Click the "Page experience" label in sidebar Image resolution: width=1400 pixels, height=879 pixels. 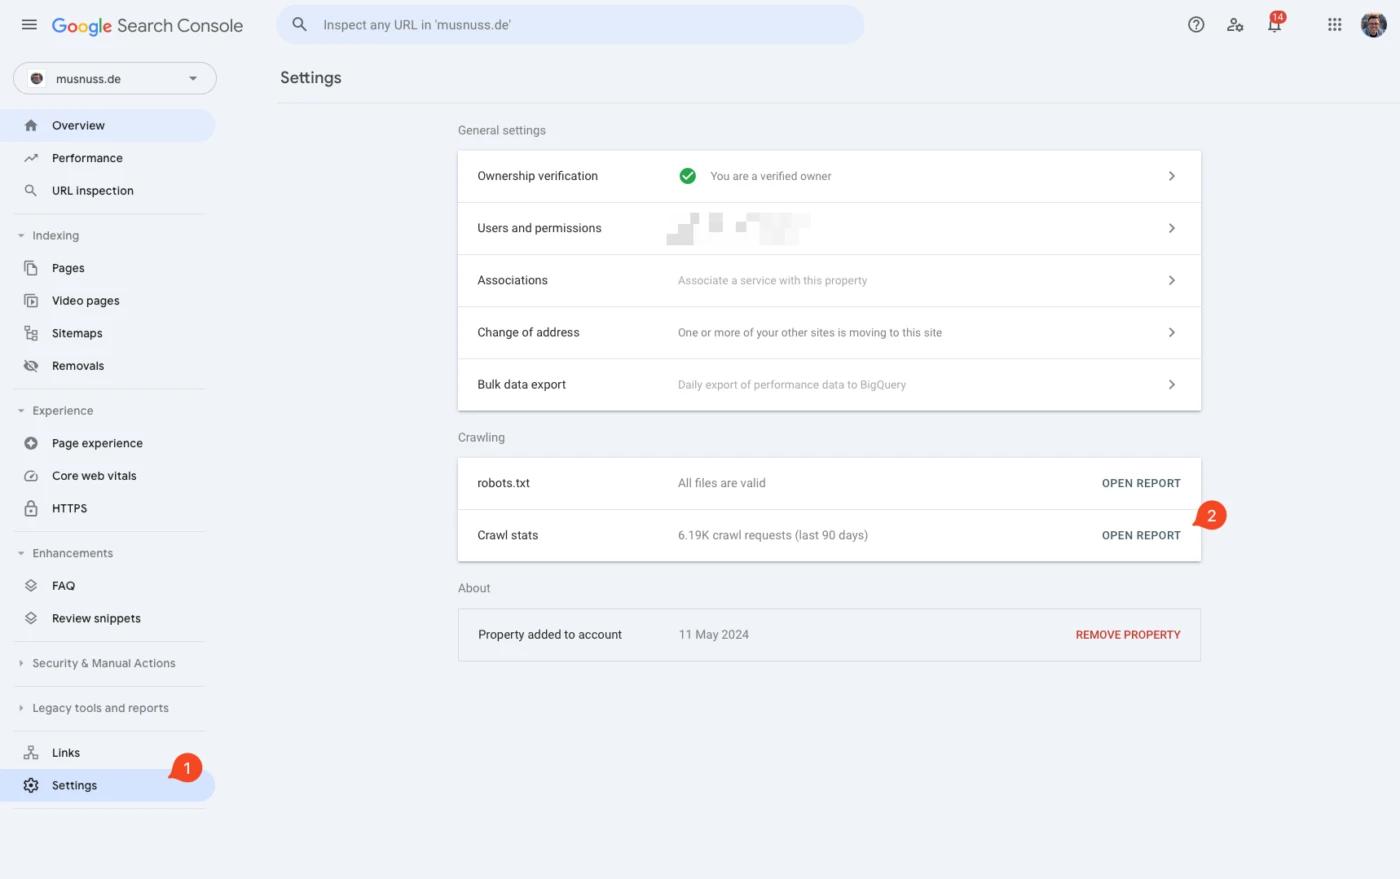(x=97, y=443)
